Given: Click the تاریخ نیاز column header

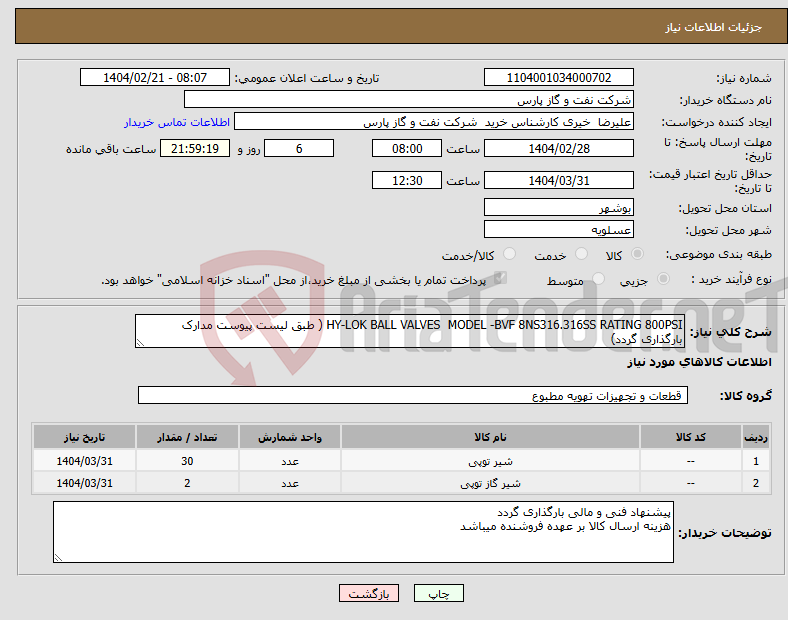Looking at the screenshot, I should pyautogui.click(x=84, y=437).
